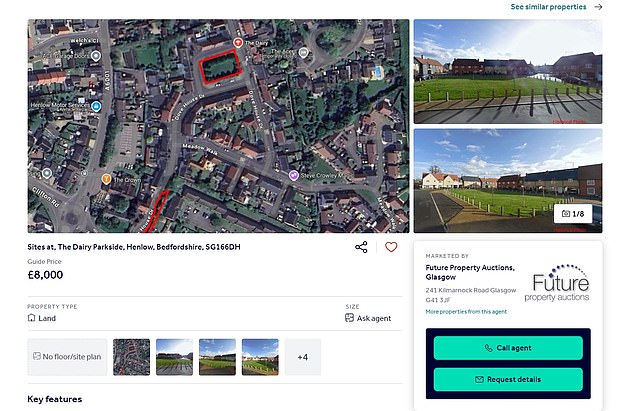Click the Request details button
This screenshot has width=634, height=411.
coord(508,379)
